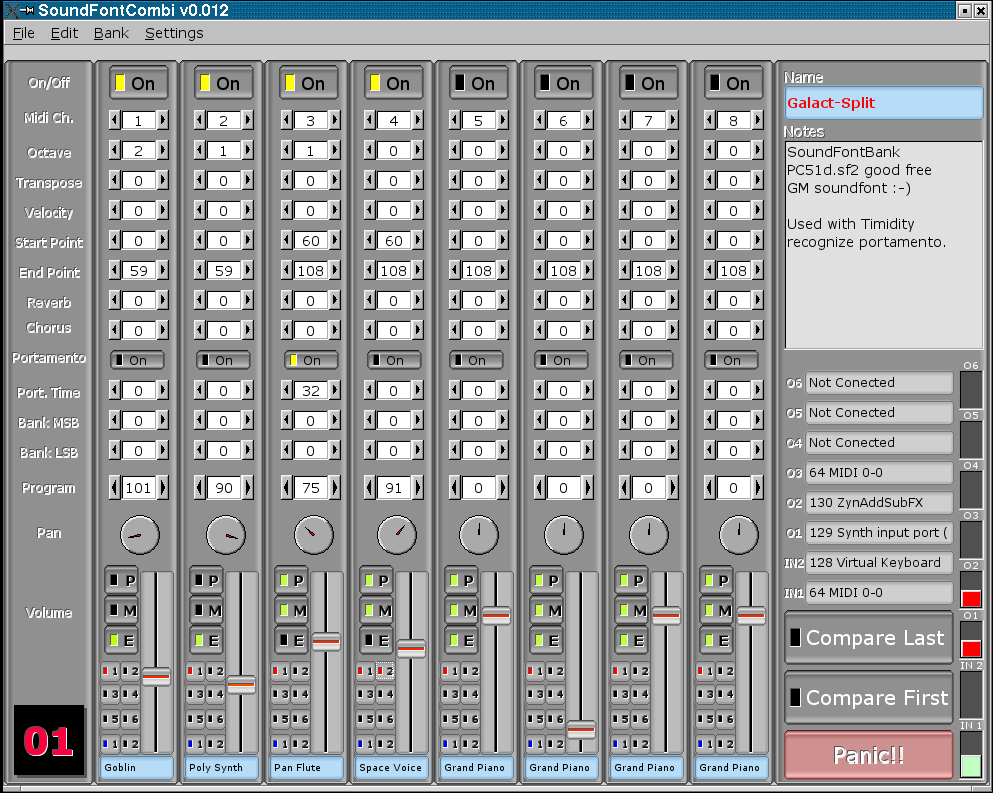The image size is (993, 793).
Task: Click the Pan knob on the Goblin channel
Action: [x=139, y=535]
